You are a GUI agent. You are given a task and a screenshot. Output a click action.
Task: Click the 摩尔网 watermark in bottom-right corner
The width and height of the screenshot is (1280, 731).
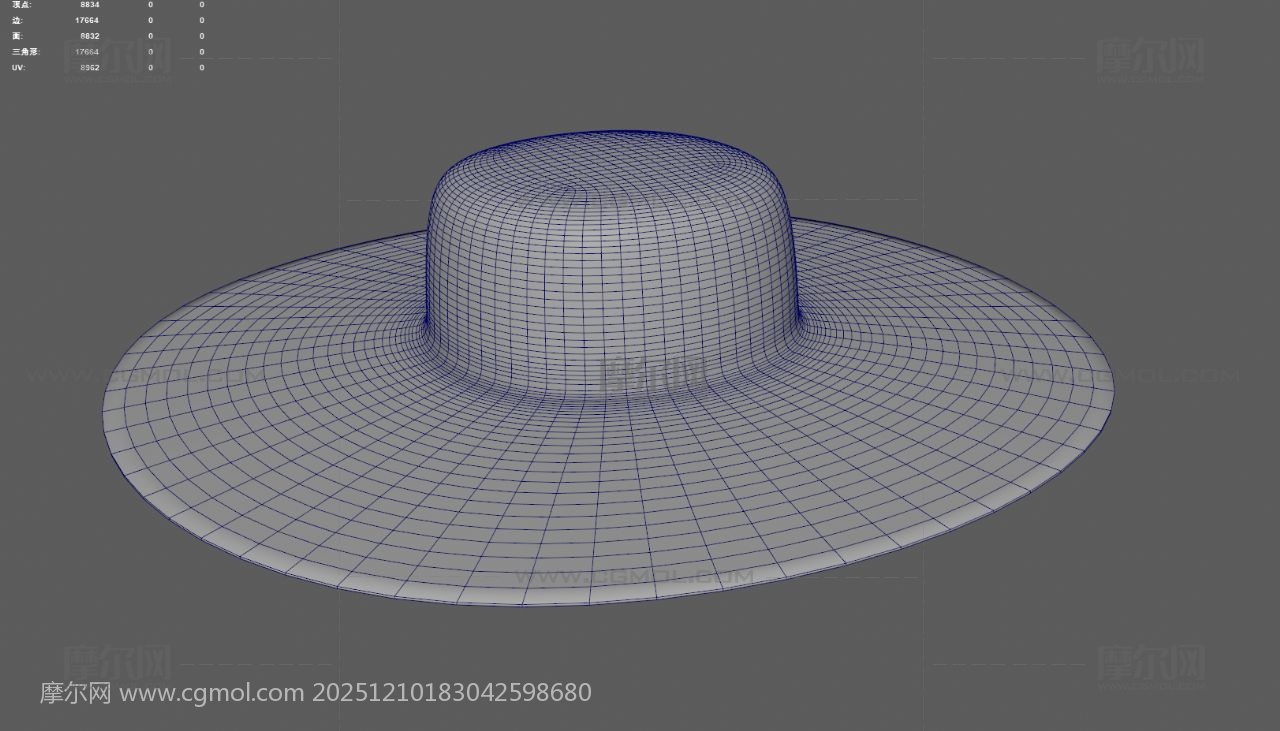[1150, 662]
